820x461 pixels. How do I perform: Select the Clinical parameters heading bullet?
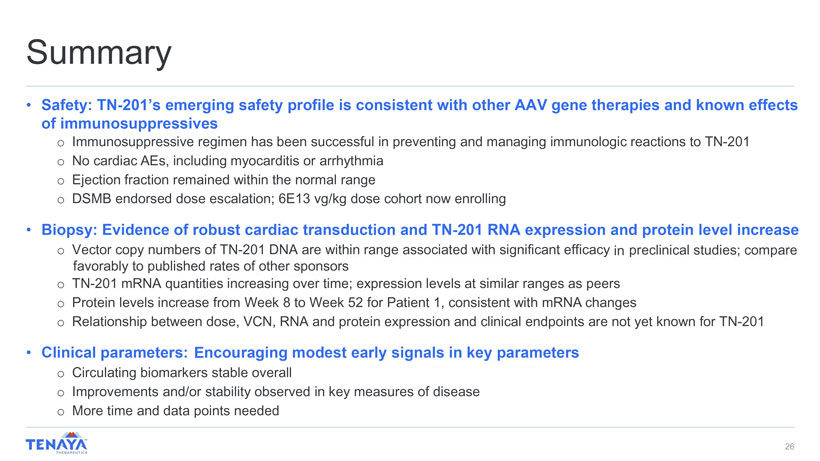click(x=309, y=352)
